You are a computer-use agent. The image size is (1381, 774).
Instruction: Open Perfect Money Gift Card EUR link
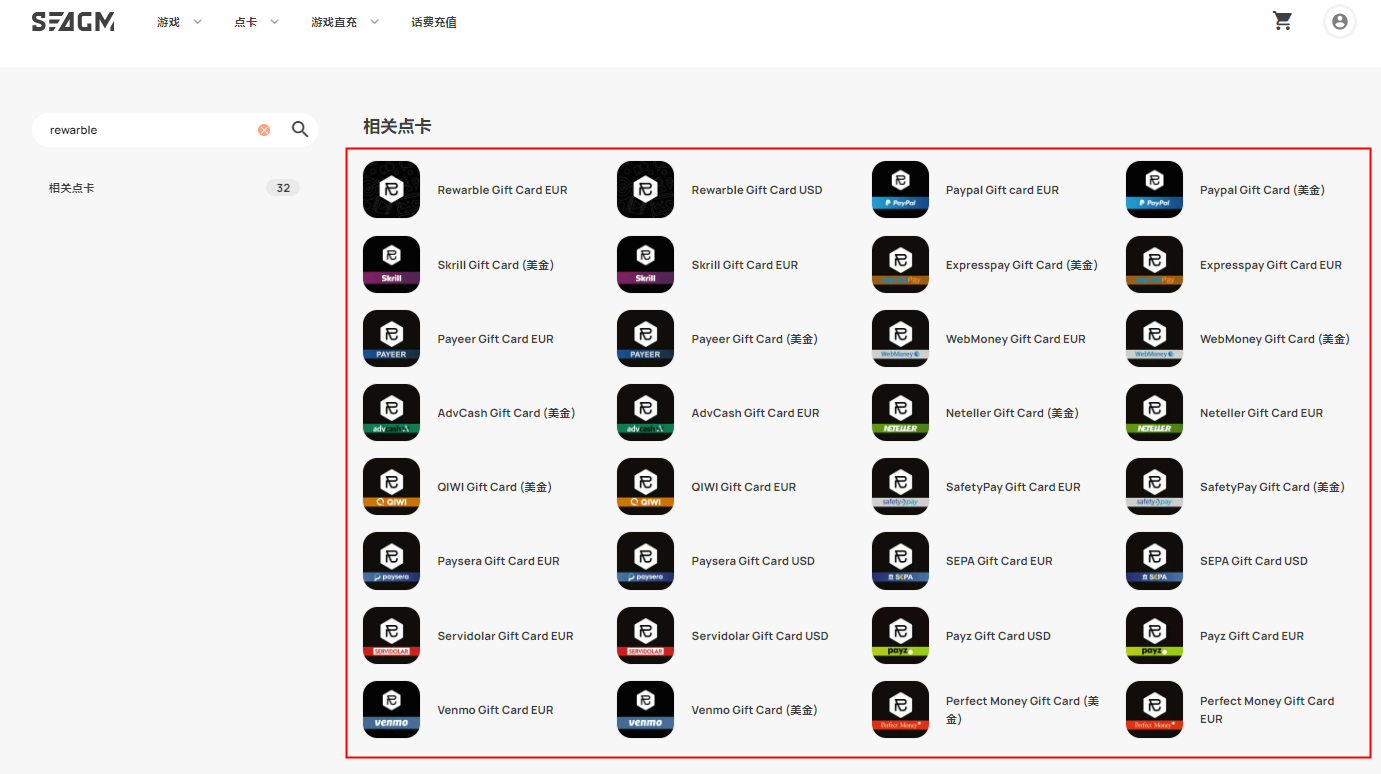click(1267, 710)
